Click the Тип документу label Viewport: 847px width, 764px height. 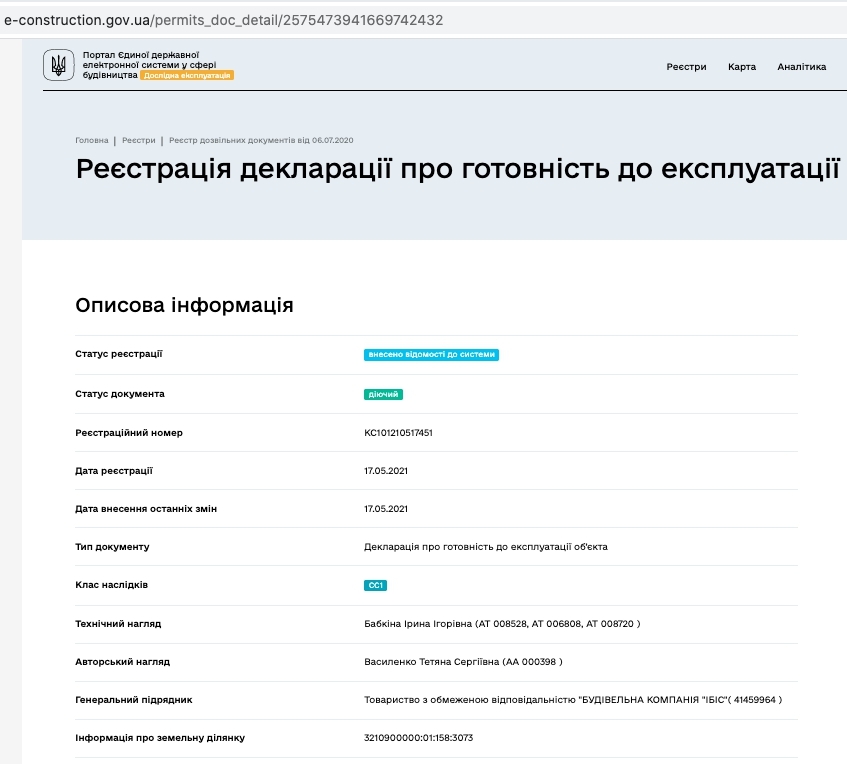[112, 547]
